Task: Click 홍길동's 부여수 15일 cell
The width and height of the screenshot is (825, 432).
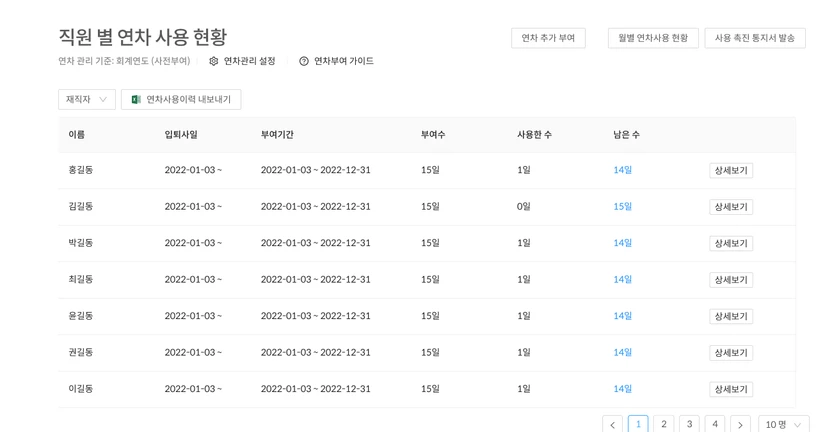Action: 430,170
